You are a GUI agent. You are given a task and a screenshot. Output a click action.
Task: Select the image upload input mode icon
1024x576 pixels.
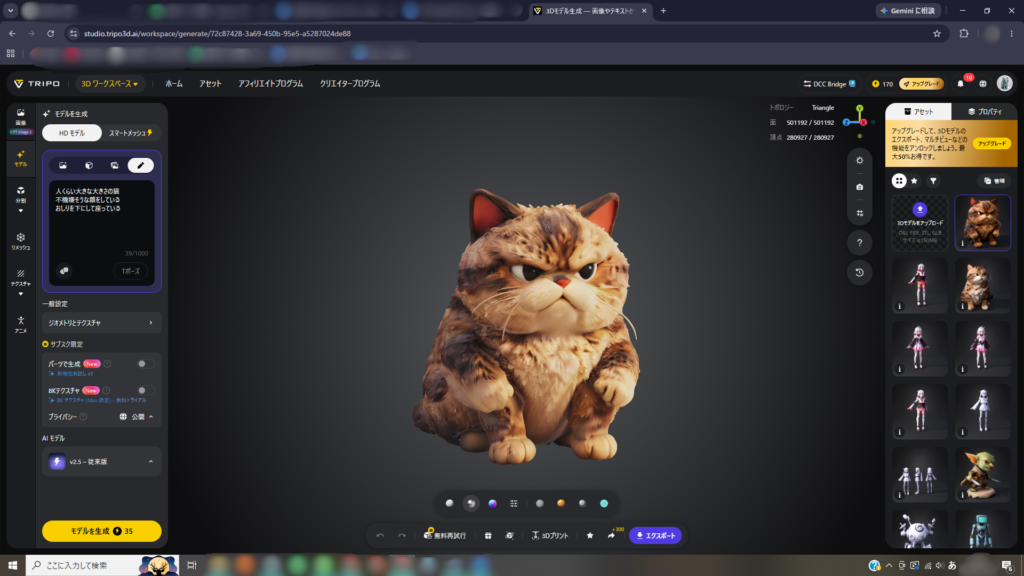63,165
